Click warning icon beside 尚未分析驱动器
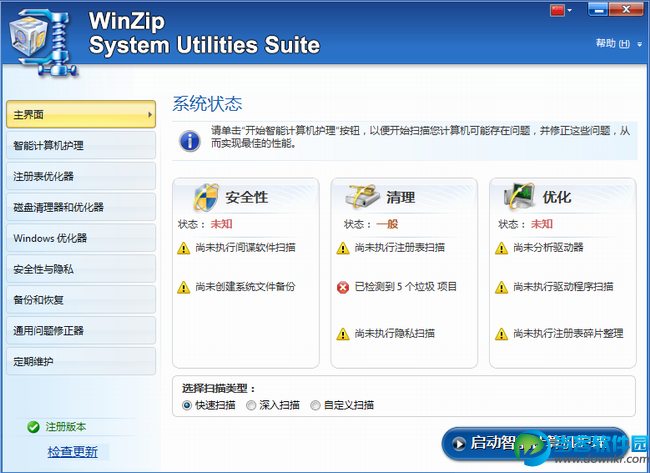This screenshot has height=473, width=650. (x=501, y=248)
